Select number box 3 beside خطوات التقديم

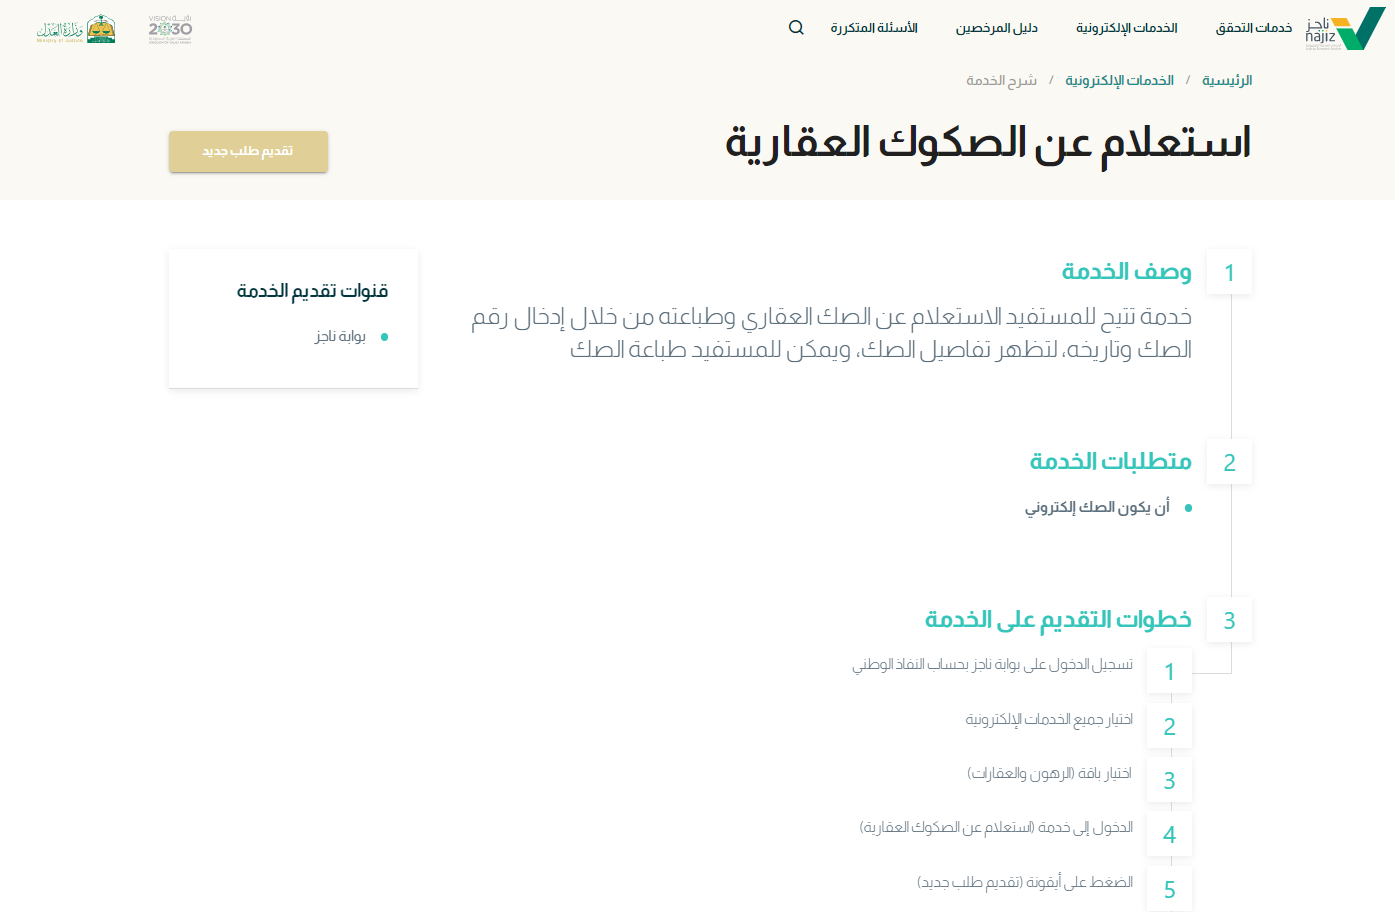(1229, 620)
